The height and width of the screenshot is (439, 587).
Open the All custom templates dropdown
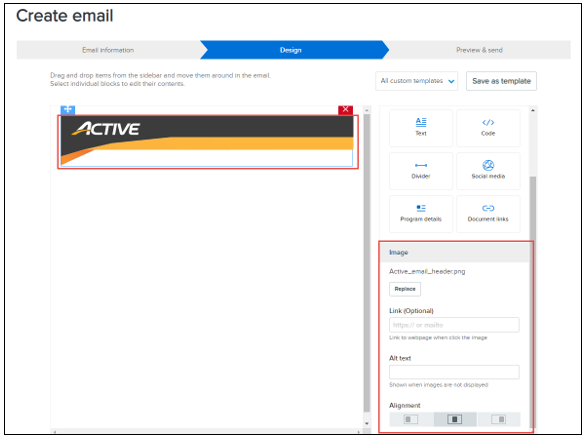tap(417, 81)
